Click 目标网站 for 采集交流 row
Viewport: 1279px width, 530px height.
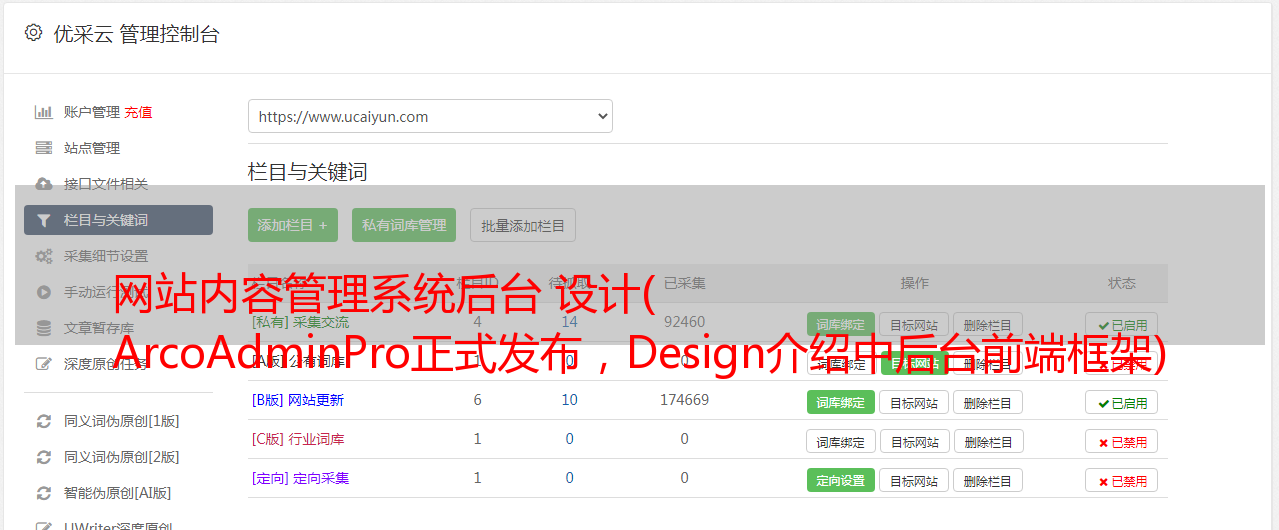[x=914, y=324]
